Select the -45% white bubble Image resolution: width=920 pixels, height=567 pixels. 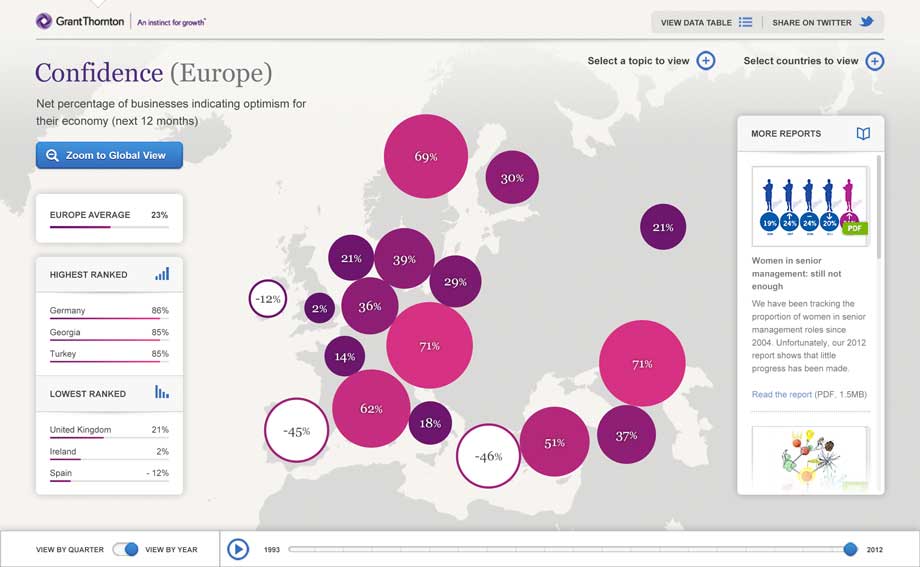296,431
